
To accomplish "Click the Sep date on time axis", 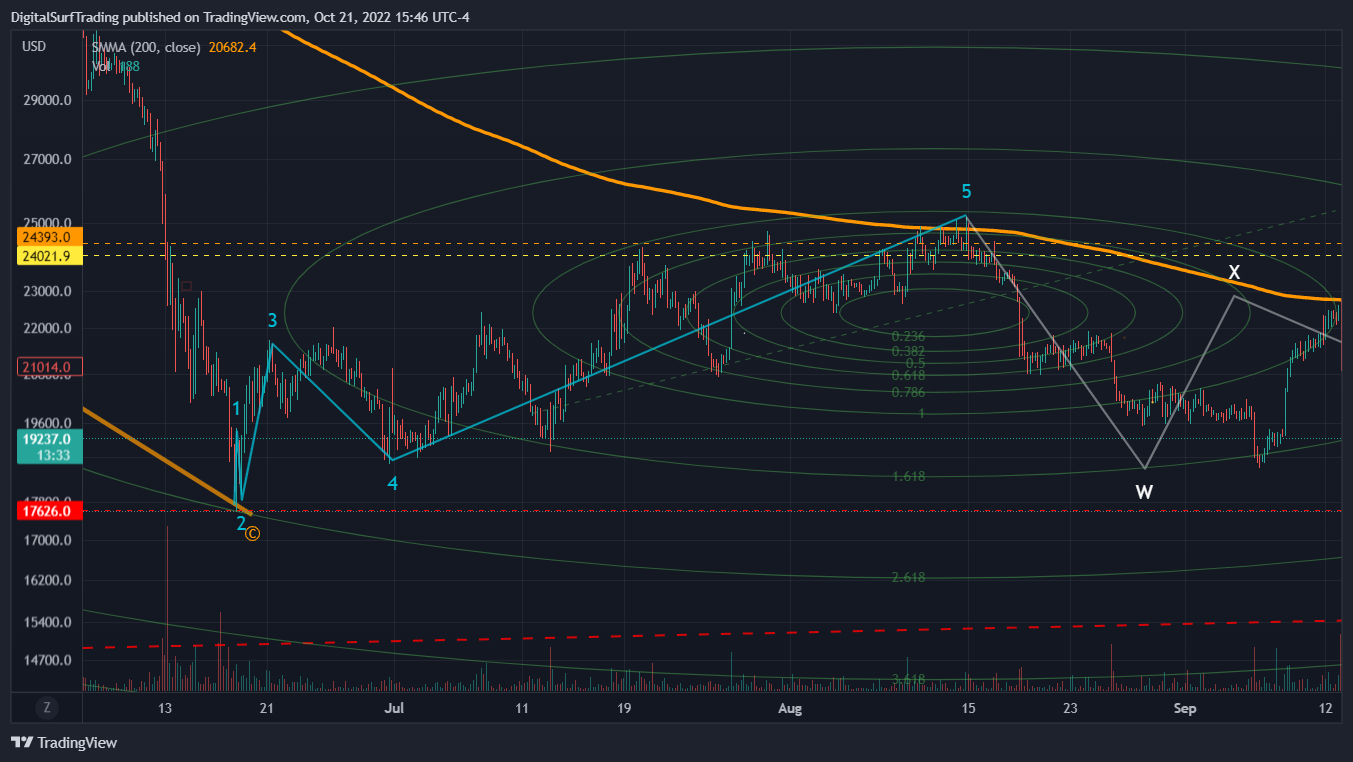I will pos(1185,708).
